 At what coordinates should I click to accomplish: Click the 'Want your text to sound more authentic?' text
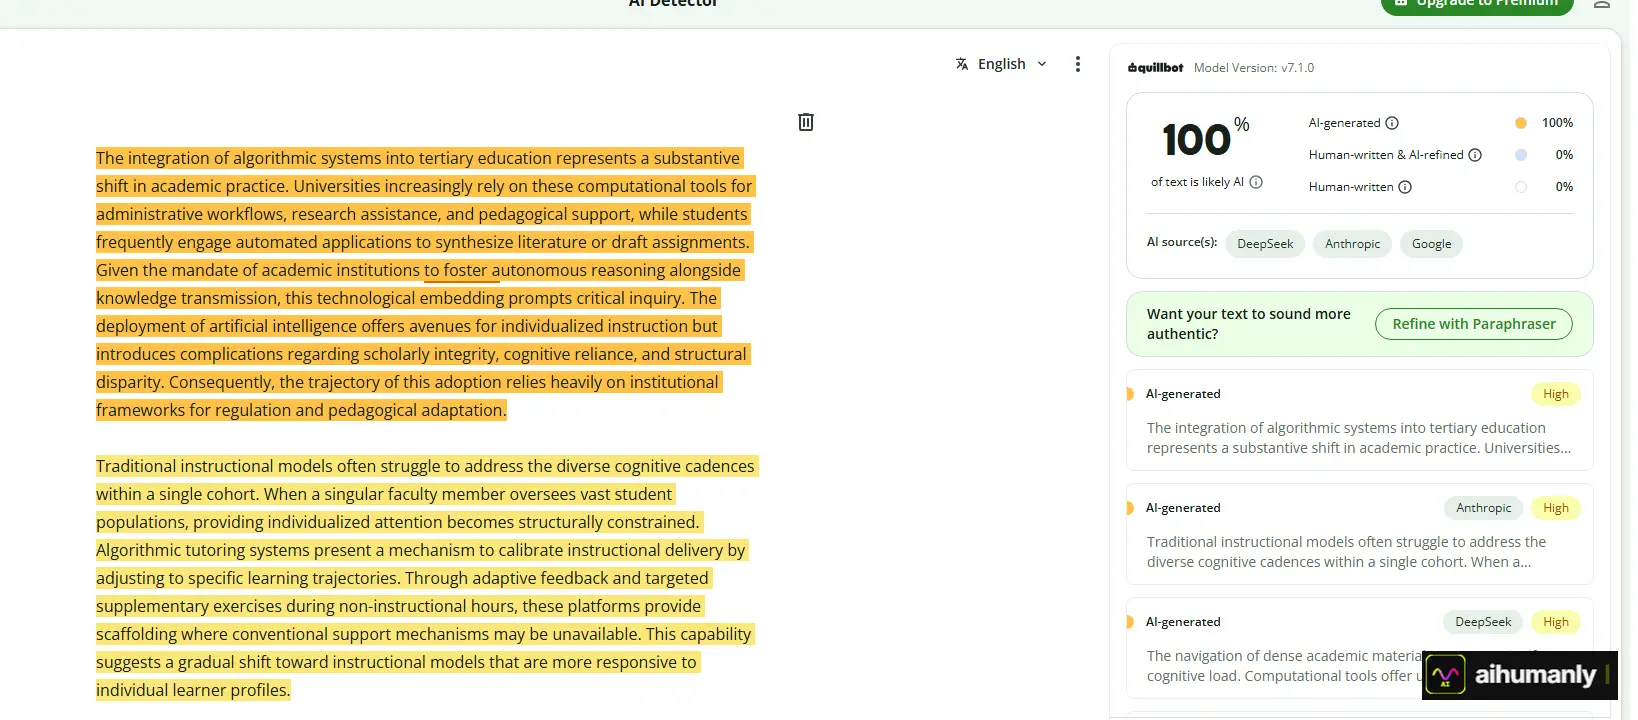tap(1249, 324)
